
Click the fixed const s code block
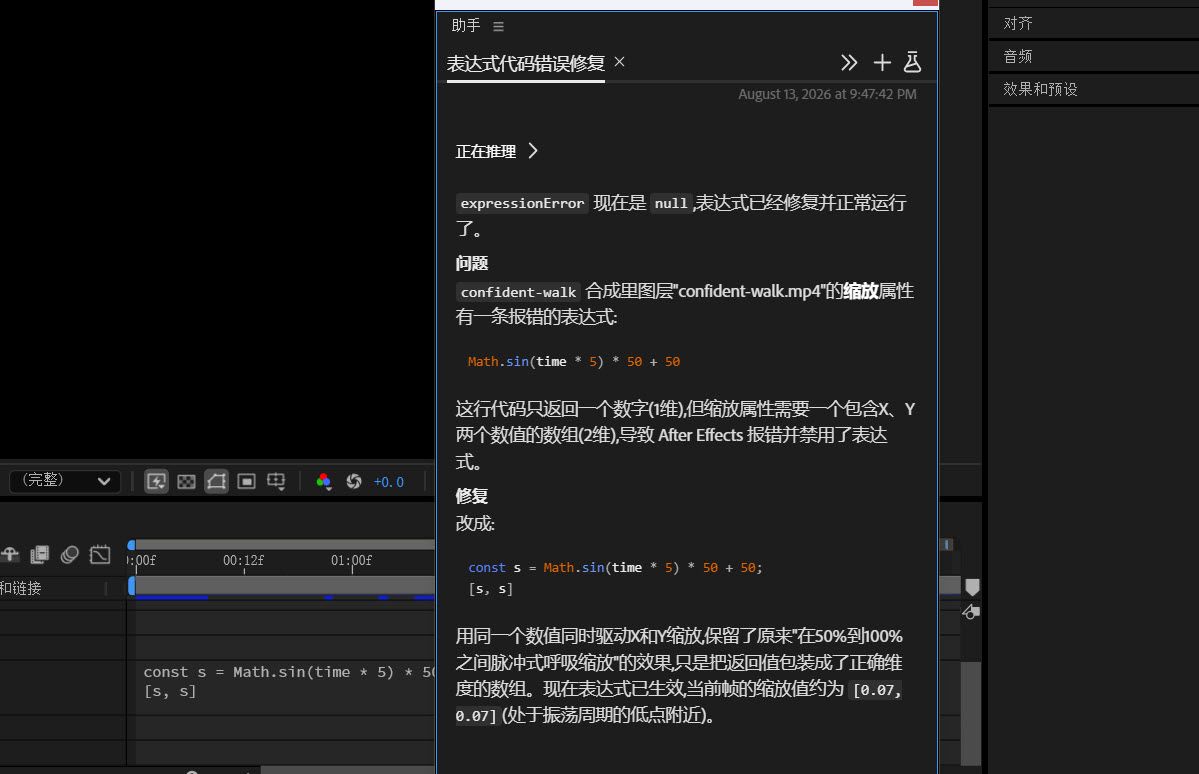(615, 578)
